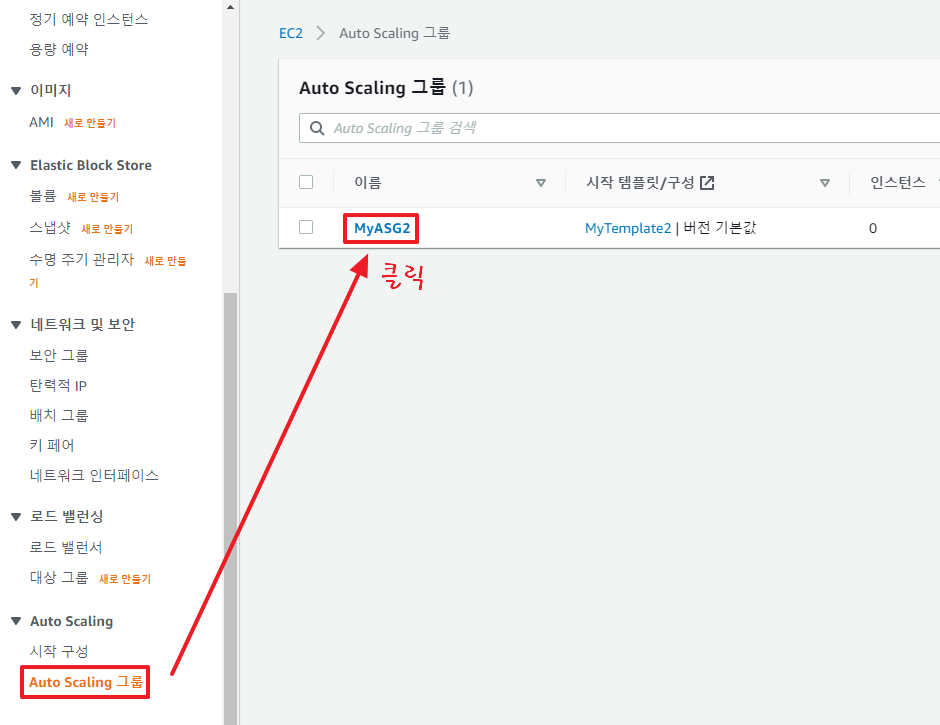Click the Auto Scaling 그룹 (1) panel heading
The image size is (940, 725).
[x=386, y=88]
